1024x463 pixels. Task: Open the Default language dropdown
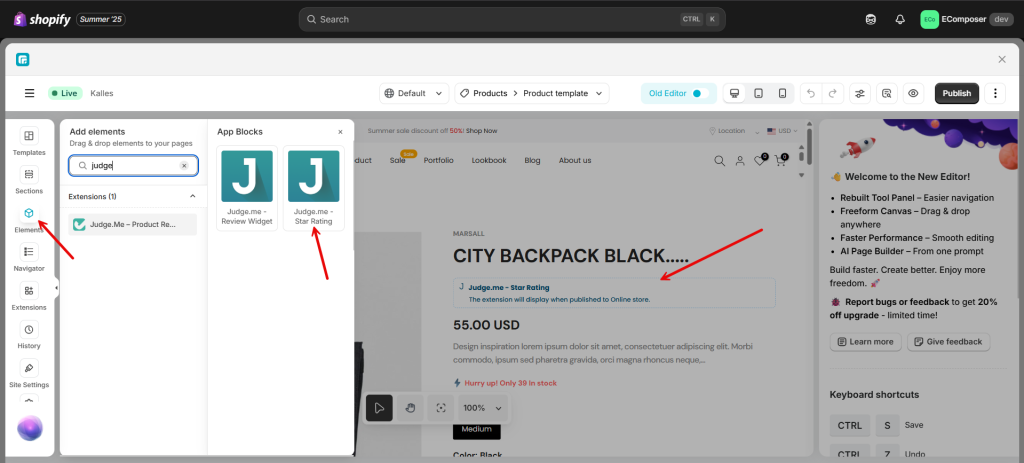(x=415, y=93)
